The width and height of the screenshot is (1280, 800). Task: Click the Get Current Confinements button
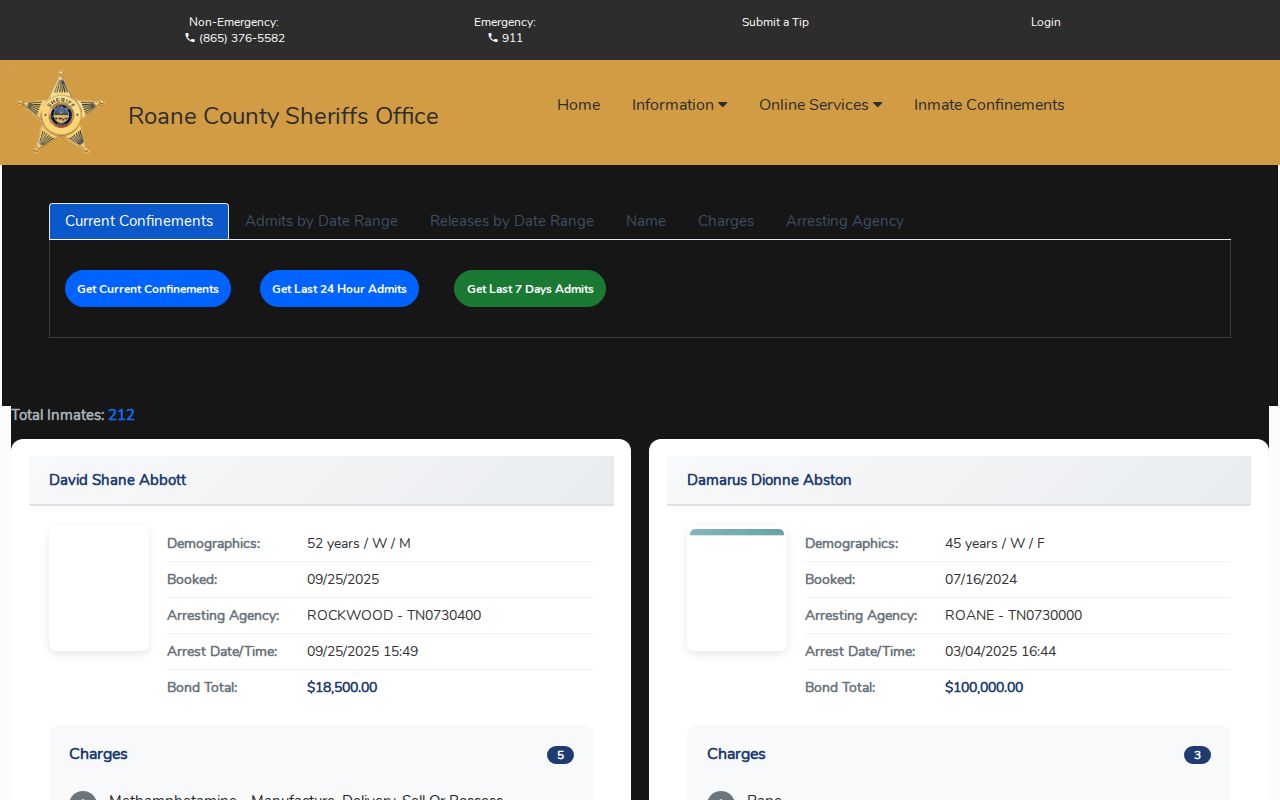[x=148, y=289]
